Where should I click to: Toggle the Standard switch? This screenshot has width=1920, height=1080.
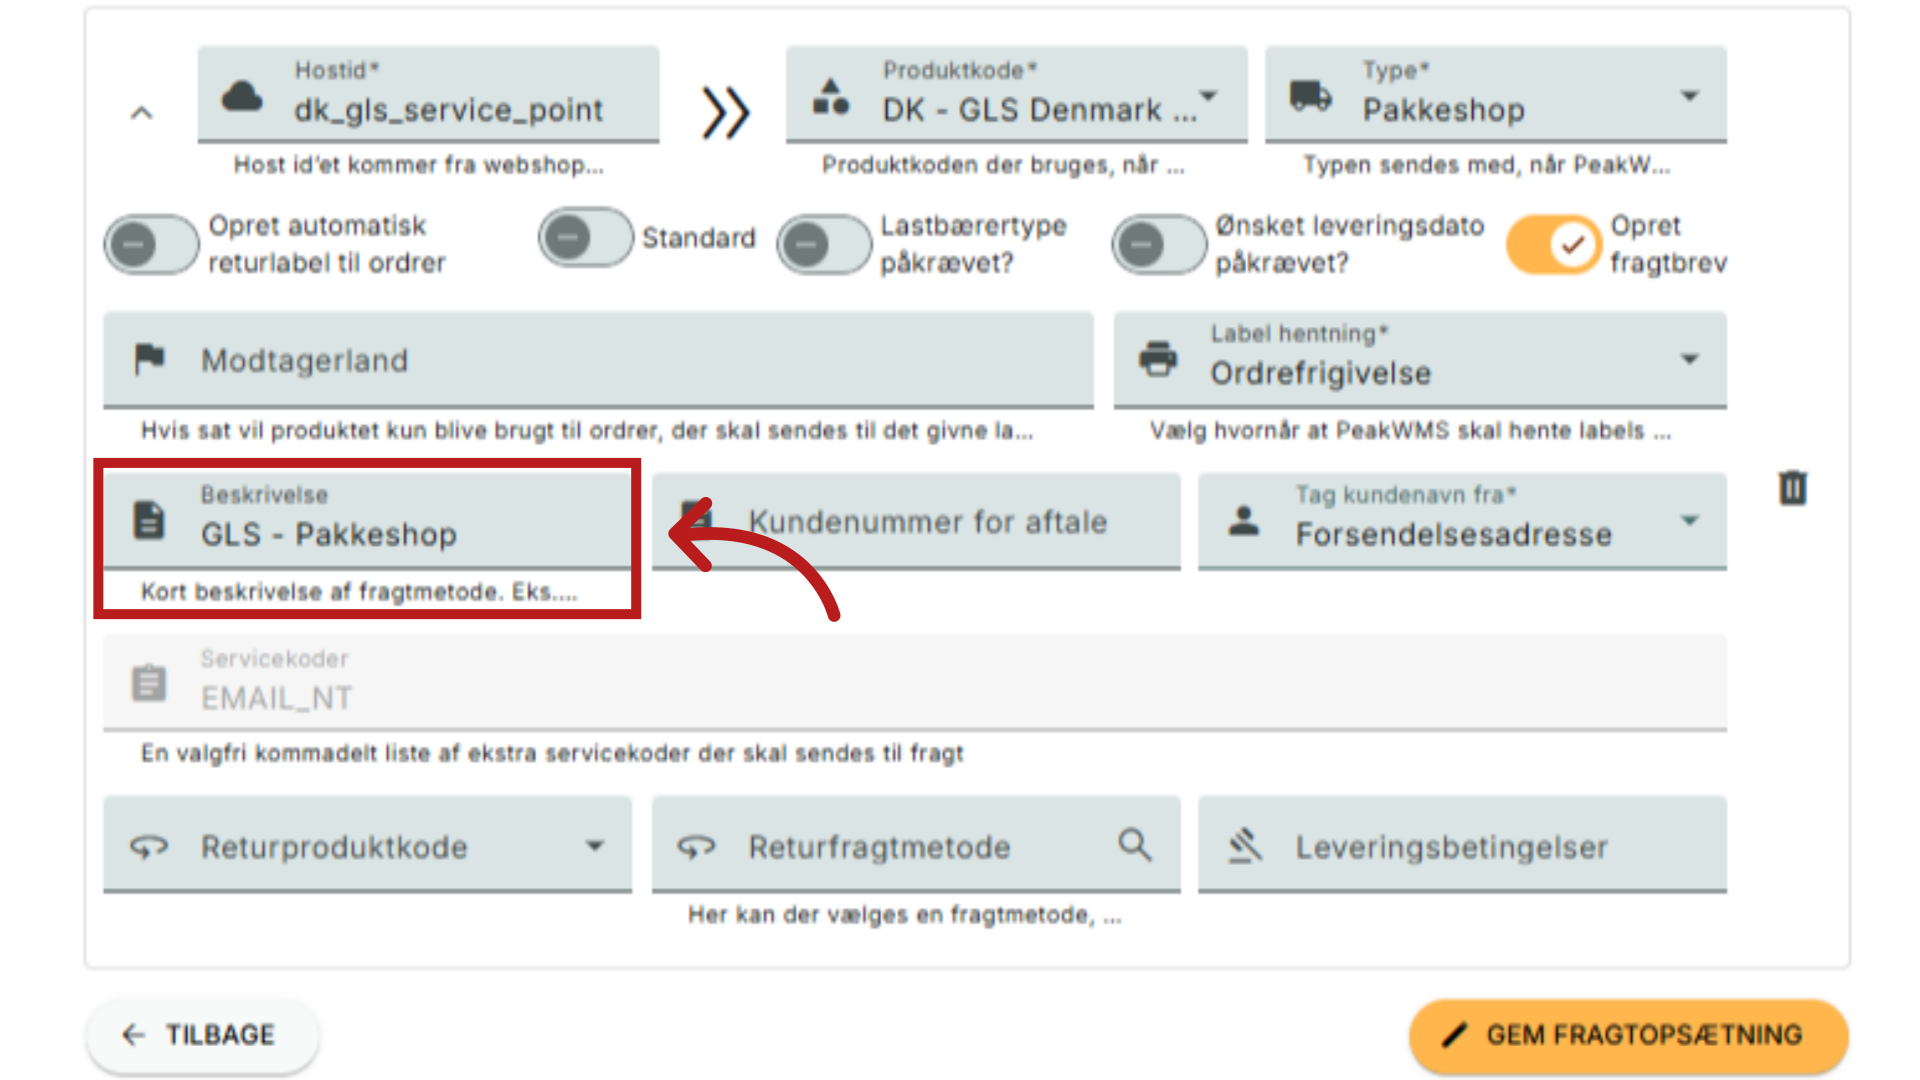click(586, 238)
